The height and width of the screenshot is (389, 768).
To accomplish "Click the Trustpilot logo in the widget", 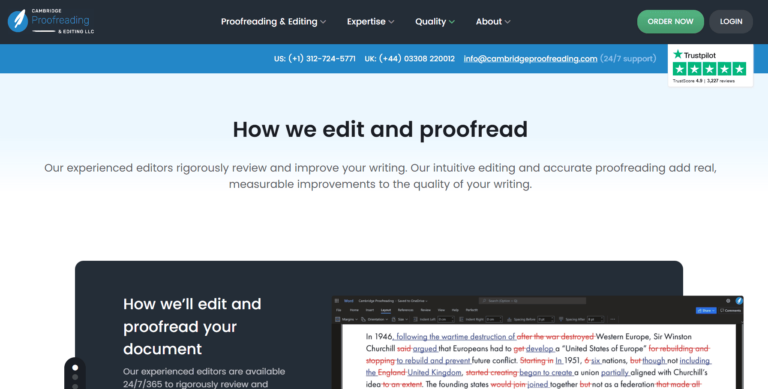I will 695,55.
